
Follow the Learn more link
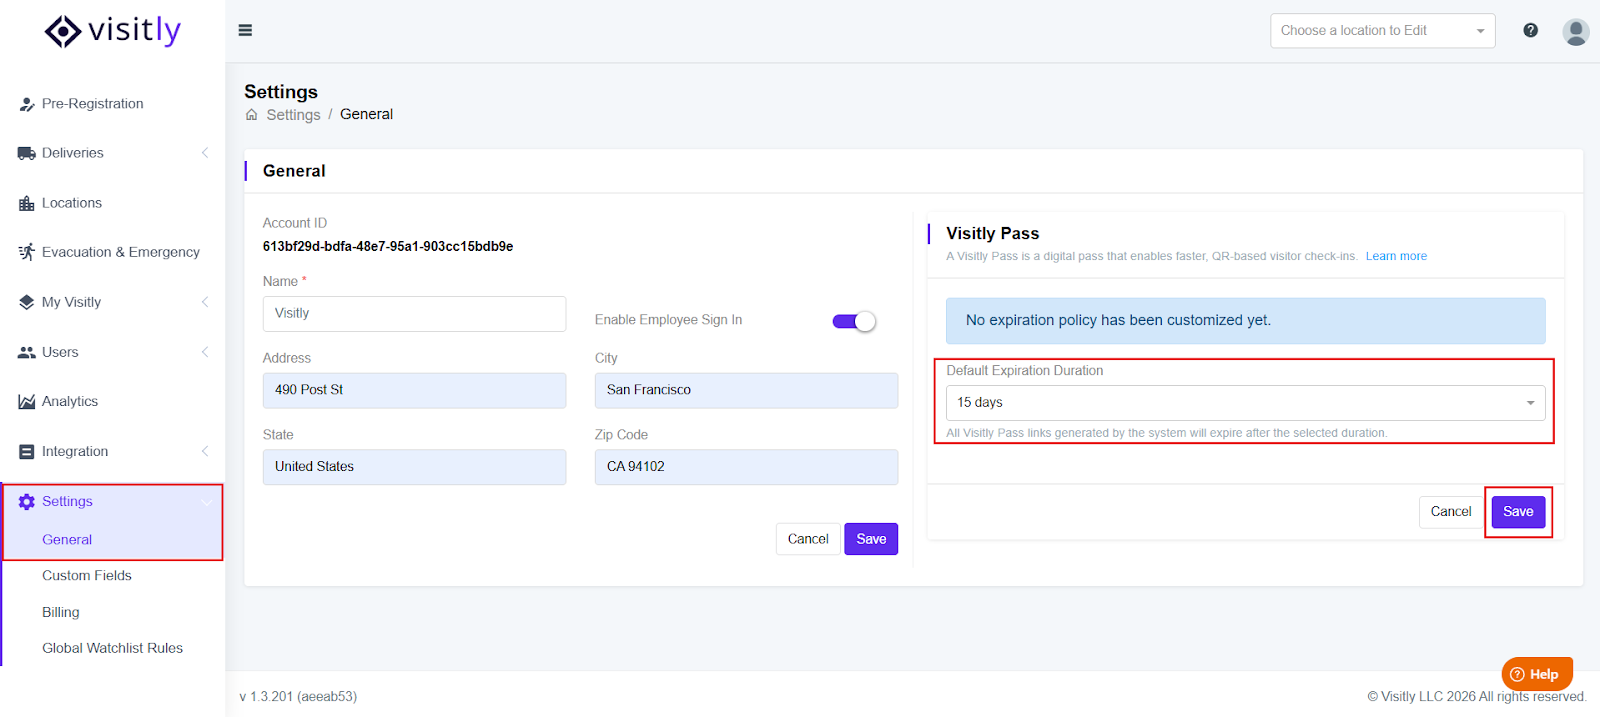tap(1396, 257)
